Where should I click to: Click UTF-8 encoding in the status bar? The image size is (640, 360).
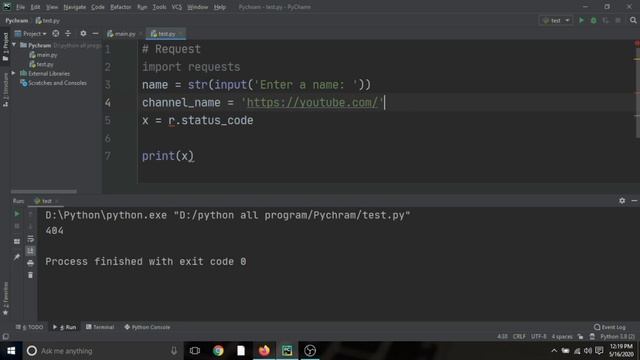point(538,337)
